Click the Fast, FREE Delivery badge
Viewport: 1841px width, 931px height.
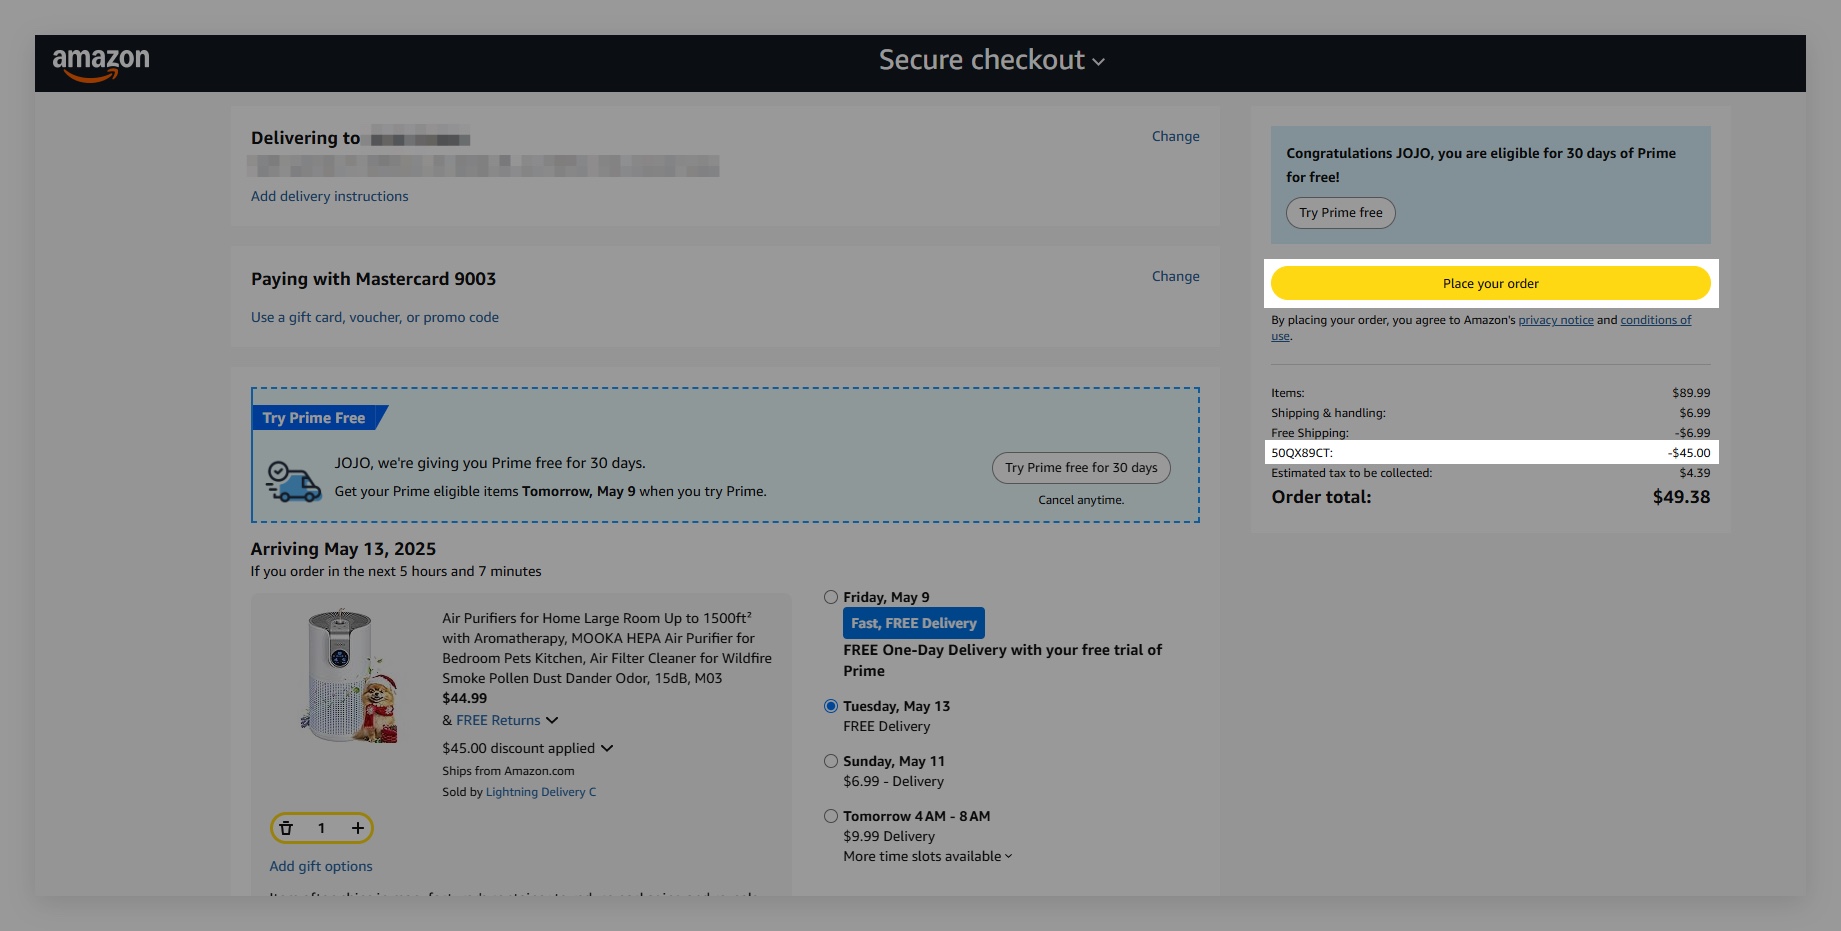(x=914, y=623)
